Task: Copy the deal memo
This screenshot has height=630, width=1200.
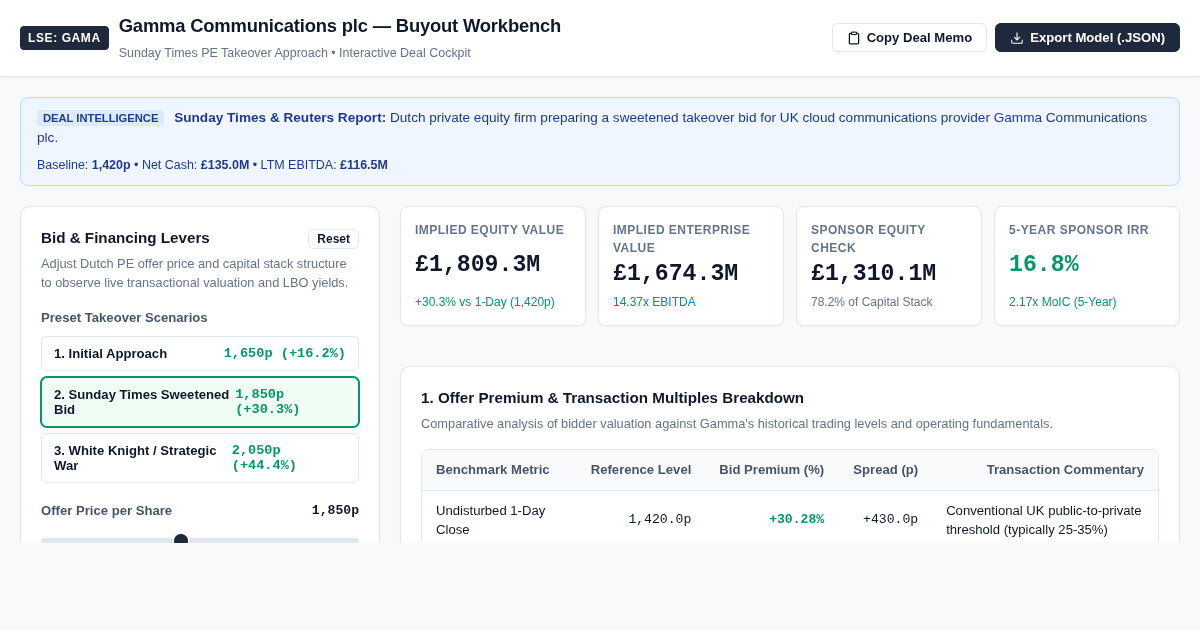Action: (x=909, y=38)
